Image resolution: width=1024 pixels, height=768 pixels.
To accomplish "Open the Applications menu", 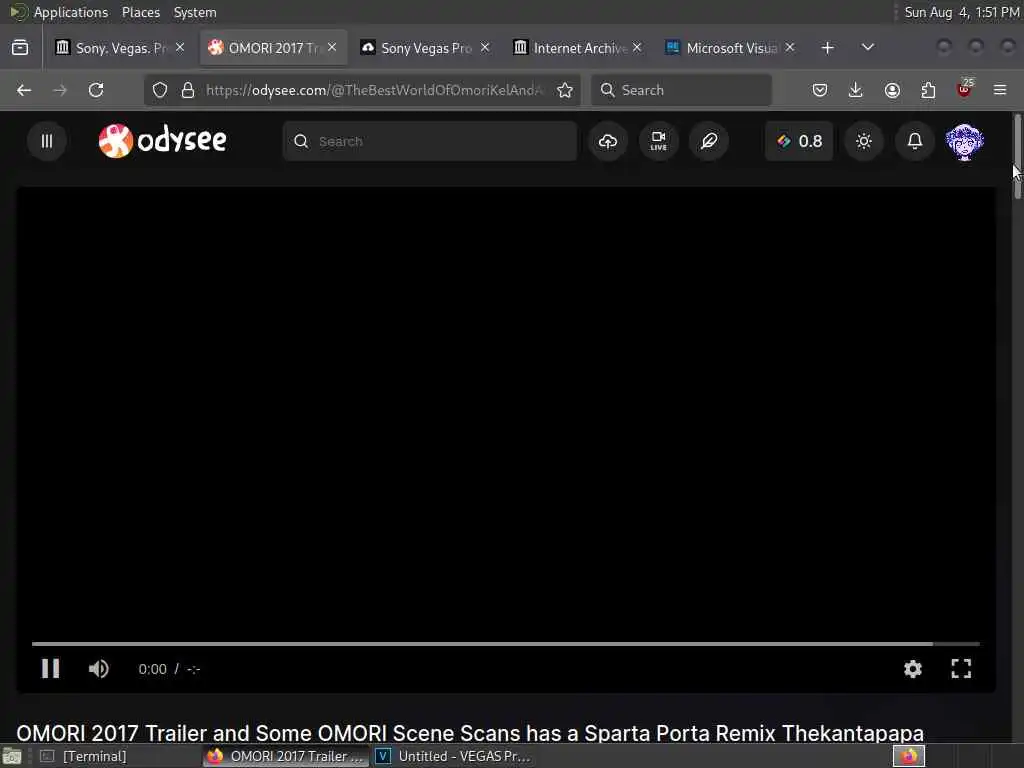I will (71, 12).
